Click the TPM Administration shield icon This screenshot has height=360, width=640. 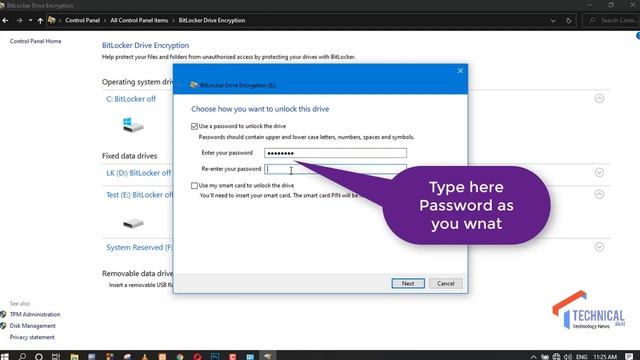tap(3, 314)
